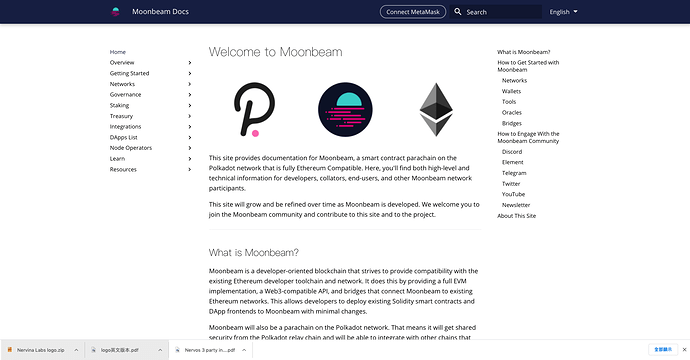Jump to Bridges in table of contents
This screenshot has height=360, width=690.
click(512, 123)
